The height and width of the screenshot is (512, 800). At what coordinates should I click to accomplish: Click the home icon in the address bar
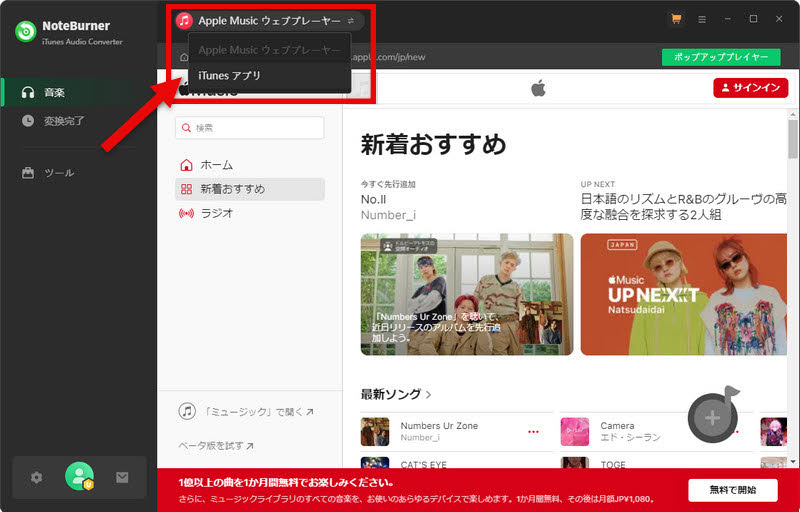(184, 57)
